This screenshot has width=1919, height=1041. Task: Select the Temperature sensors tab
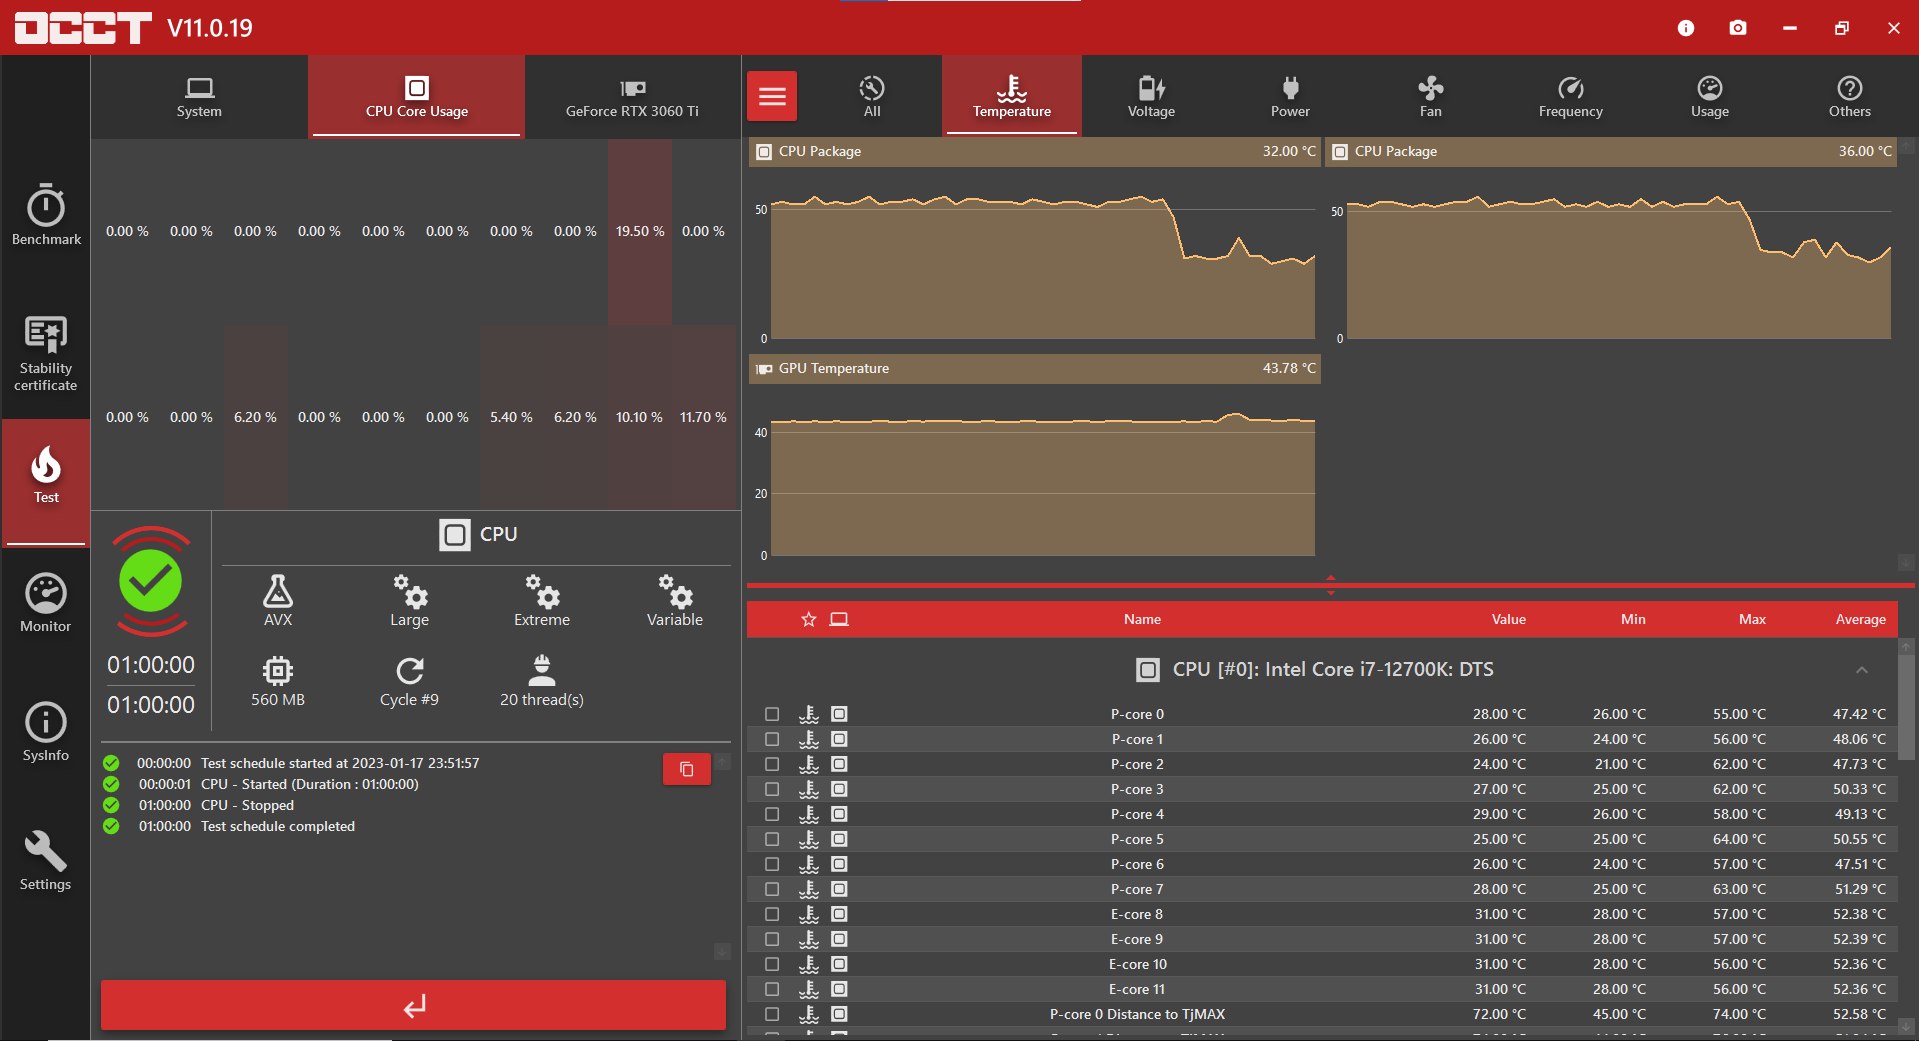(x=1012, y=97)
